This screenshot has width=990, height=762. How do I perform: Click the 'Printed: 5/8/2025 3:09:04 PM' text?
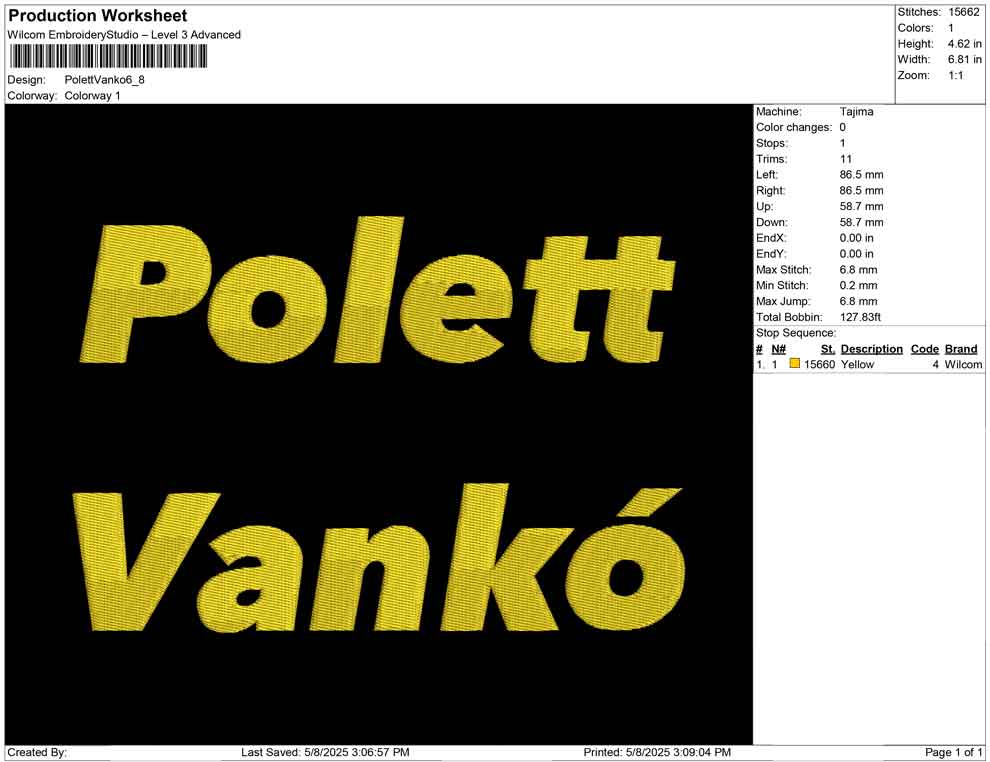tap(657, 752)
